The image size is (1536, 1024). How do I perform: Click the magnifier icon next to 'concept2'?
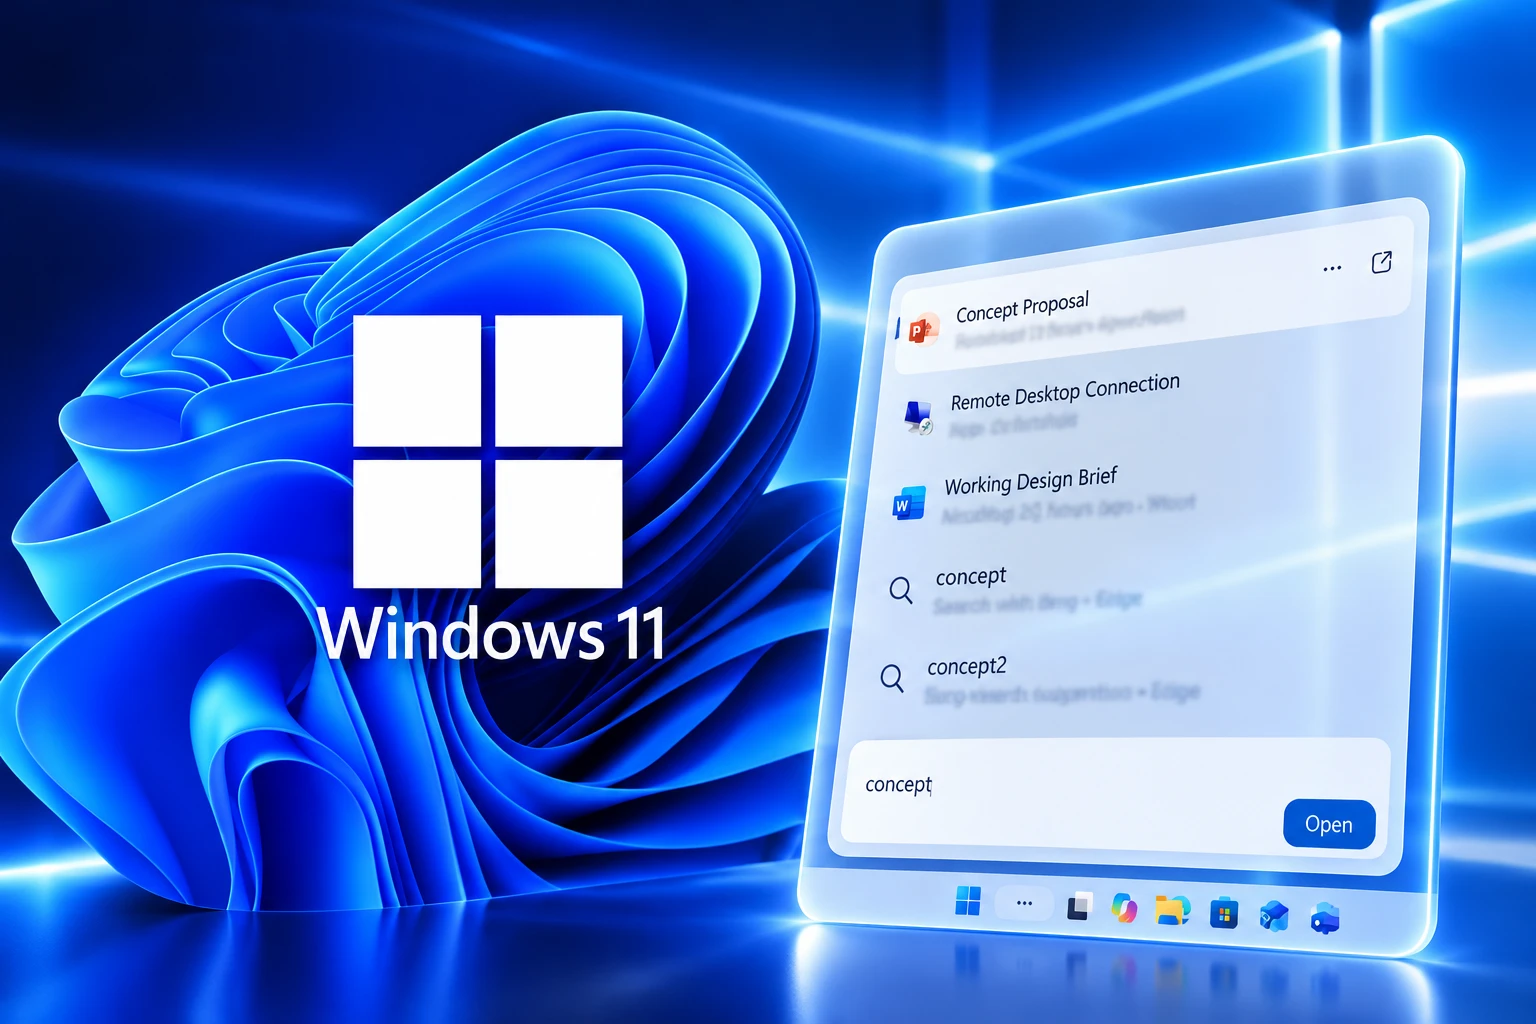pos(892,678)
